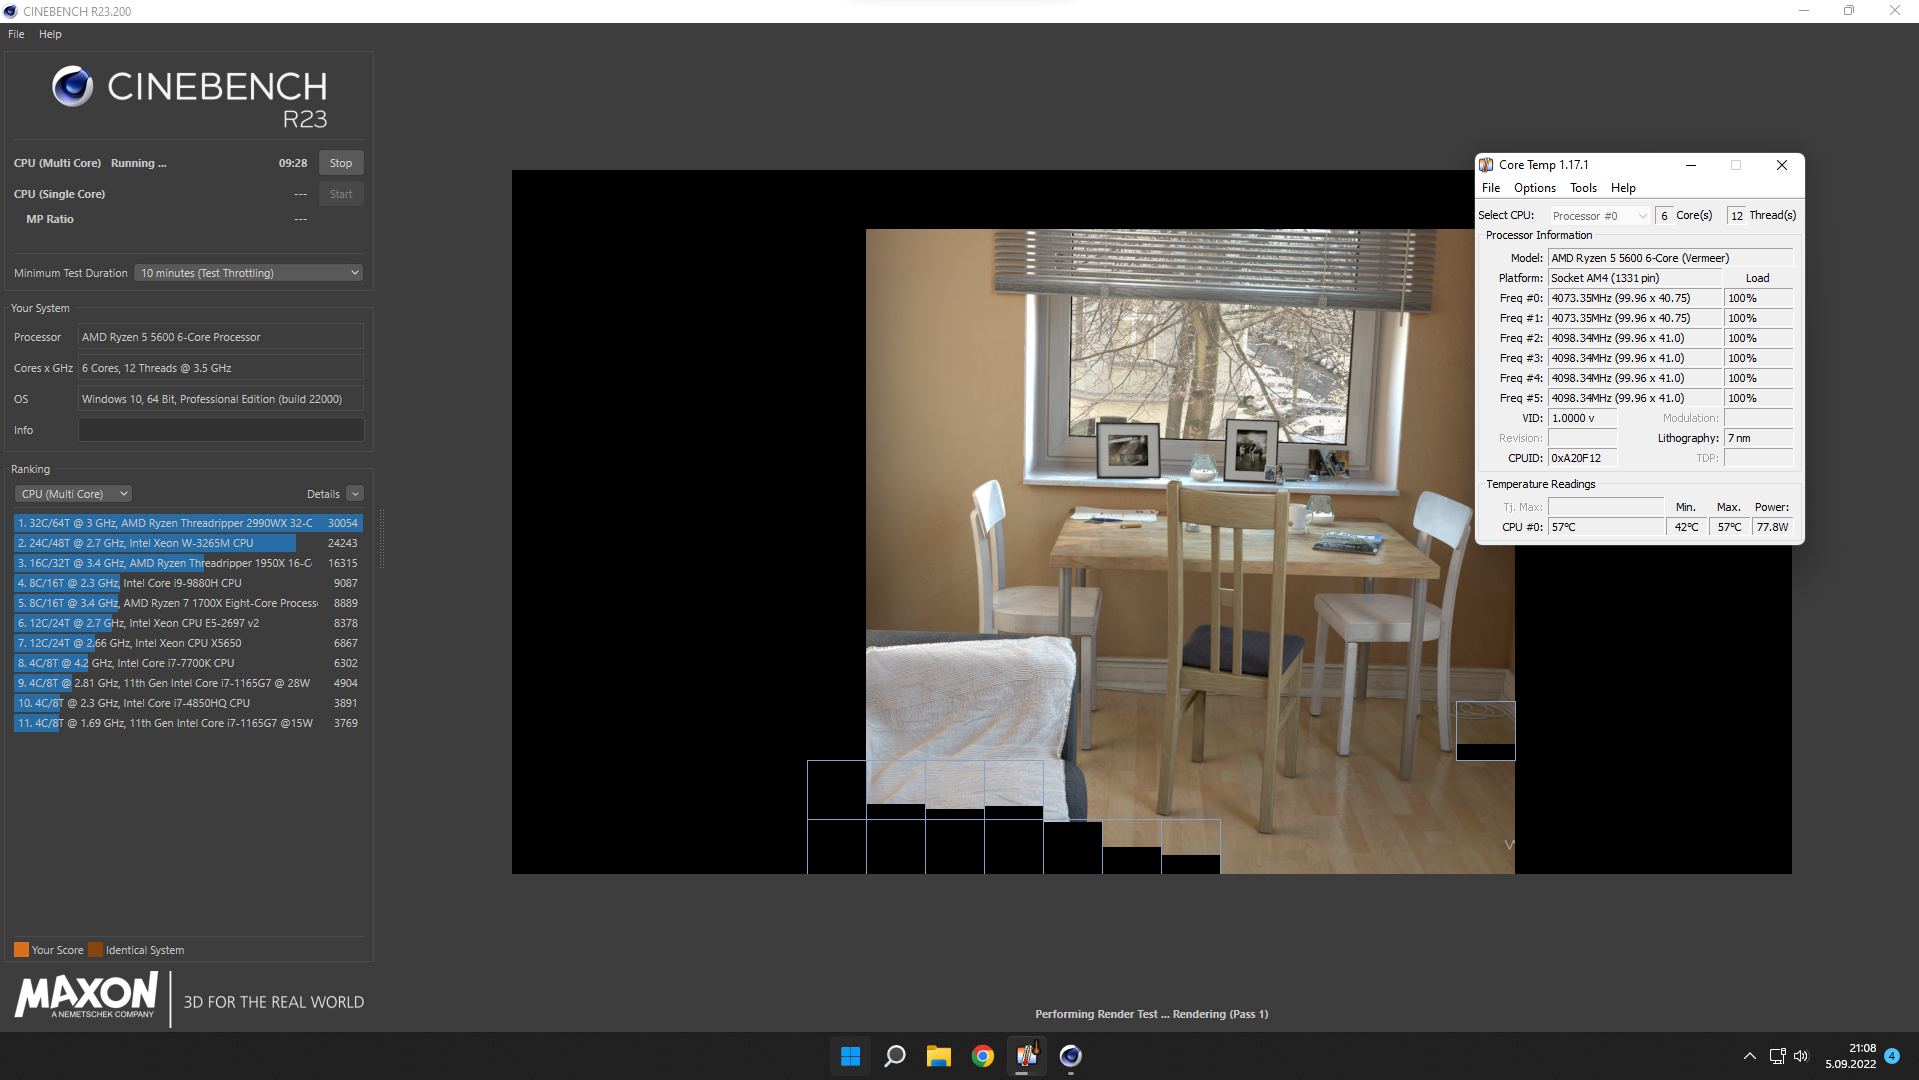
Task: Show hidden system tray icons
Action: (1749, 1056)
